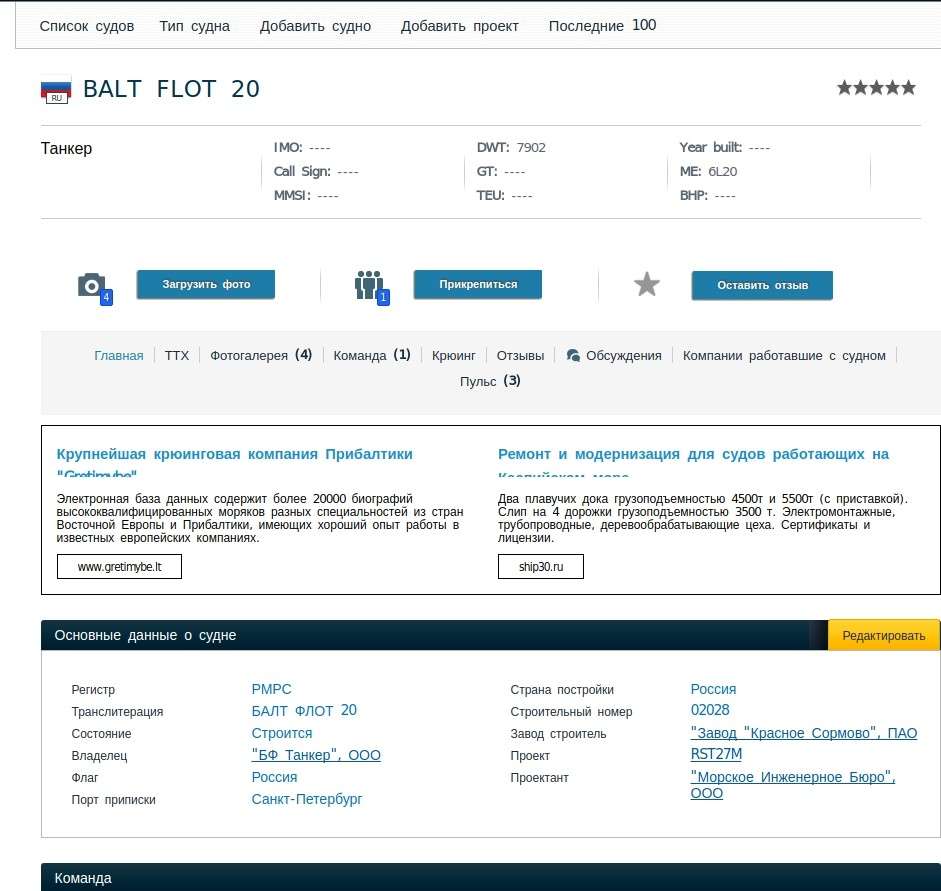Screen dimensions: 941x891
Task: Open the shipyard link Завод Красное Сормово, ПАО
Action: pos(804,733)
